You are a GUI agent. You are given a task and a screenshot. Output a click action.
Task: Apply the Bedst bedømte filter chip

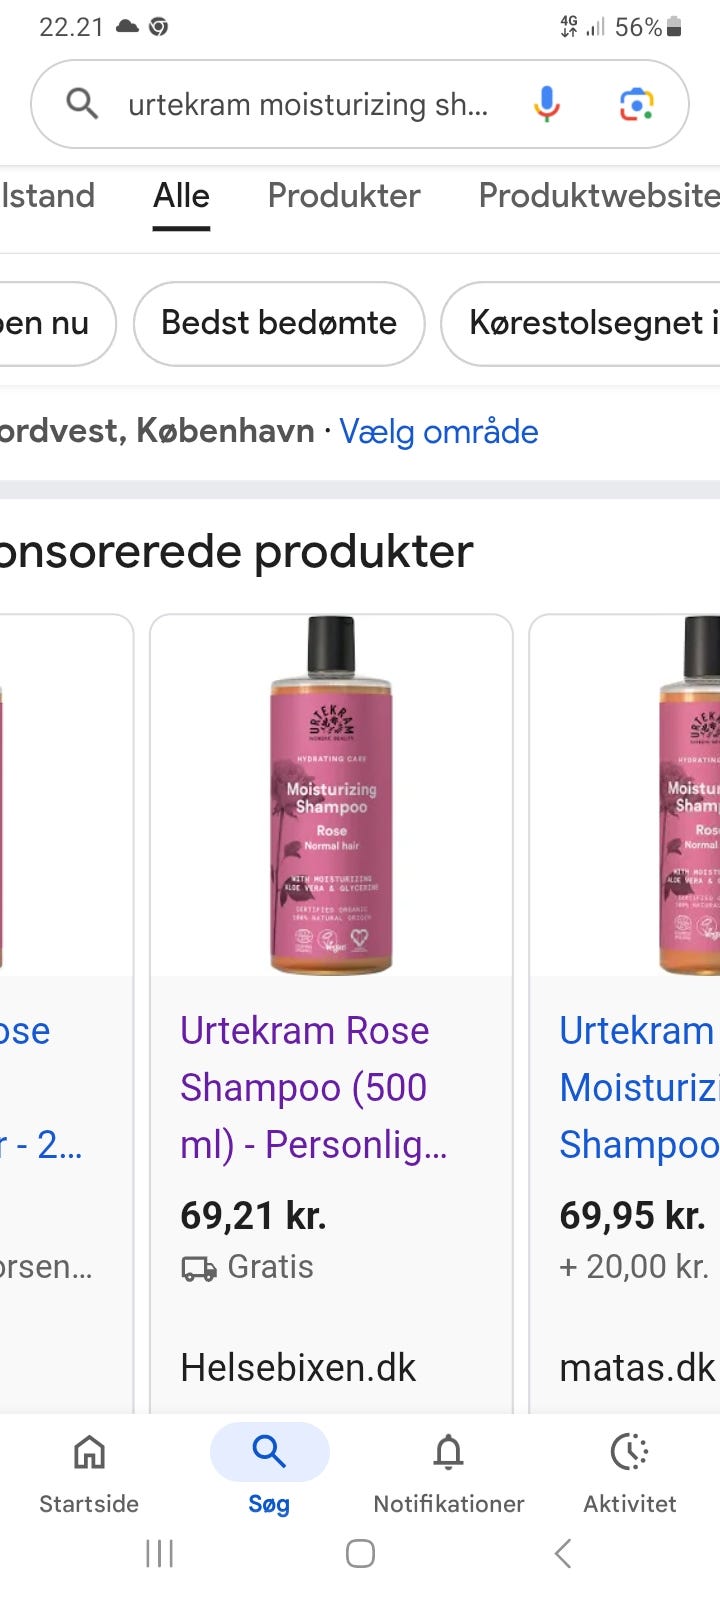pyautogui.click(x=279, y=323)
